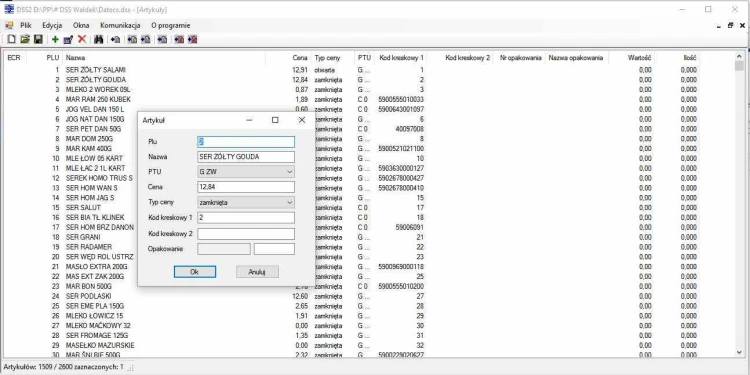Select the row SER EME PLA 150G

point(351,306)
